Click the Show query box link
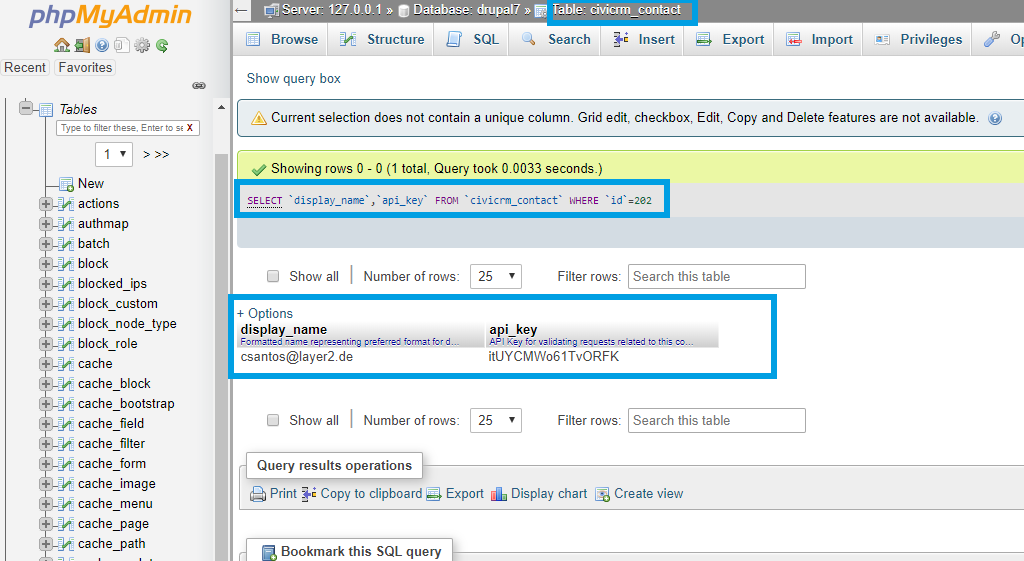This screenshot has height=561, width=1024. tap(294, 78)
